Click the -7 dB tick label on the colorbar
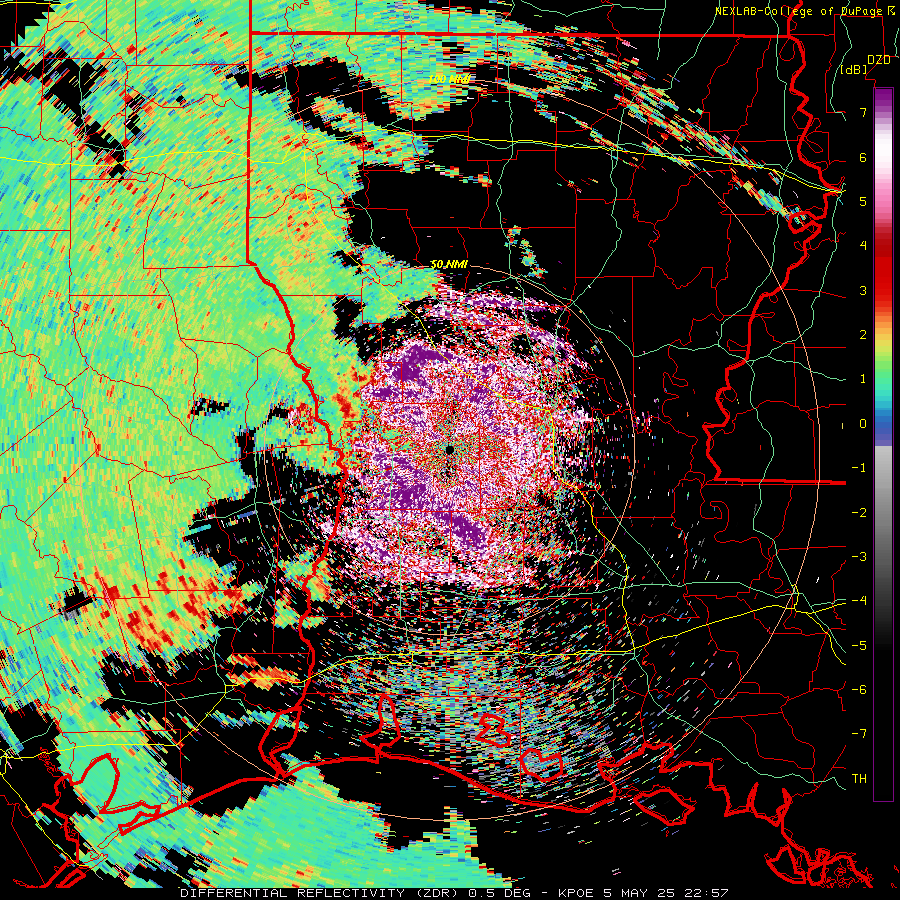 tap(859, 734)
